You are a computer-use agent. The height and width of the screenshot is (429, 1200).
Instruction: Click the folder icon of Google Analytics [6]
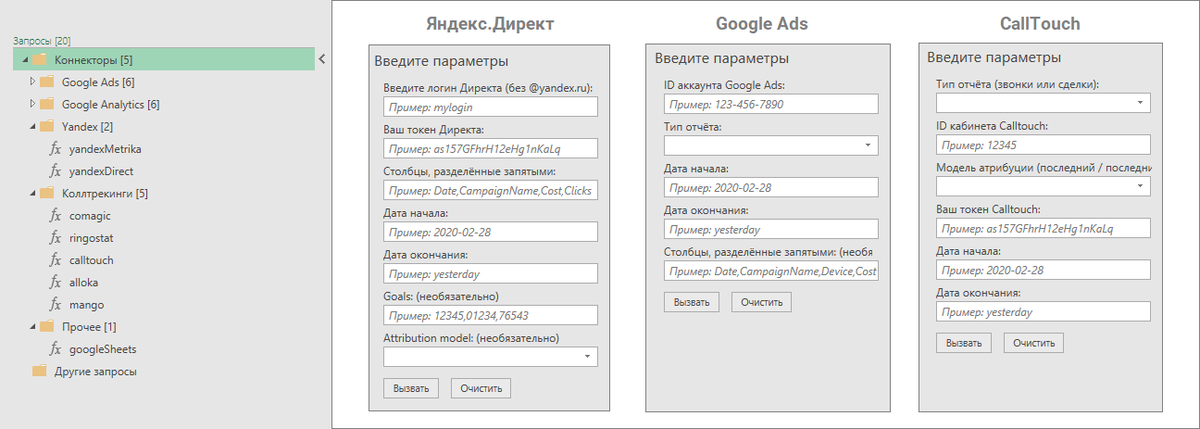tap(47, 104)
